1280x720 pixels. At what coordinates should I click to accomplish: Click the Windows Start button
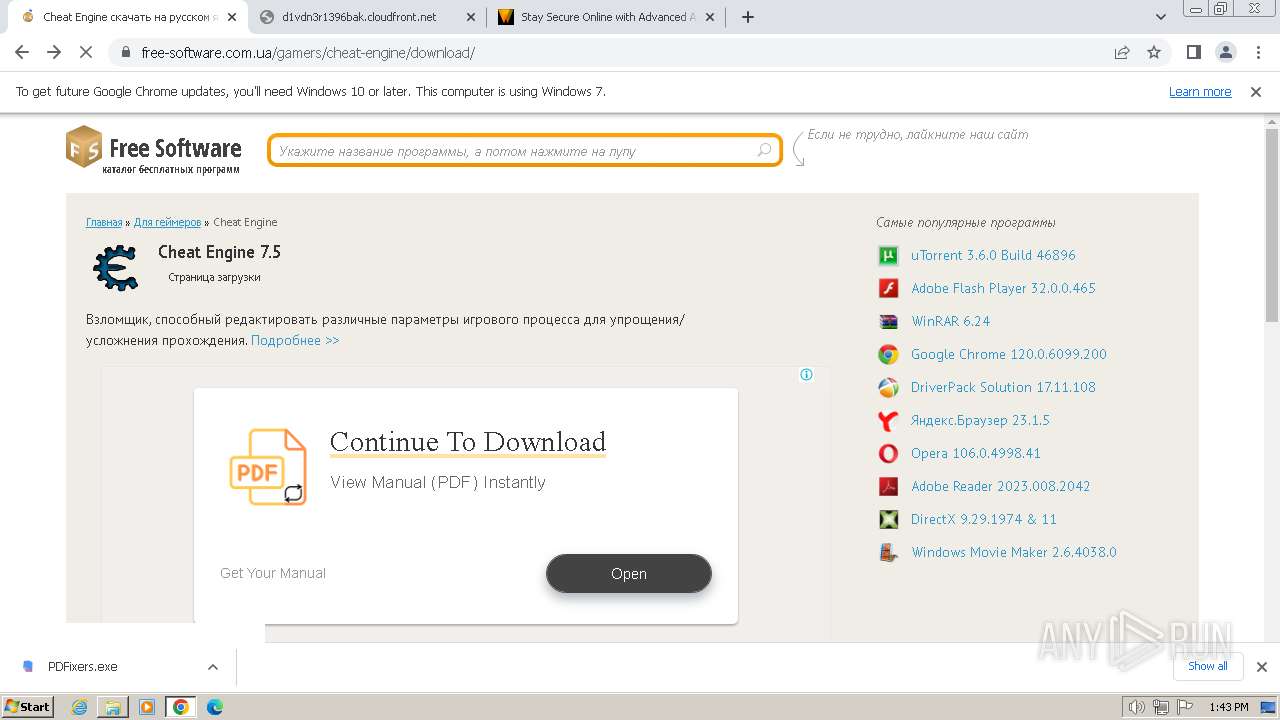coord(28,707)
